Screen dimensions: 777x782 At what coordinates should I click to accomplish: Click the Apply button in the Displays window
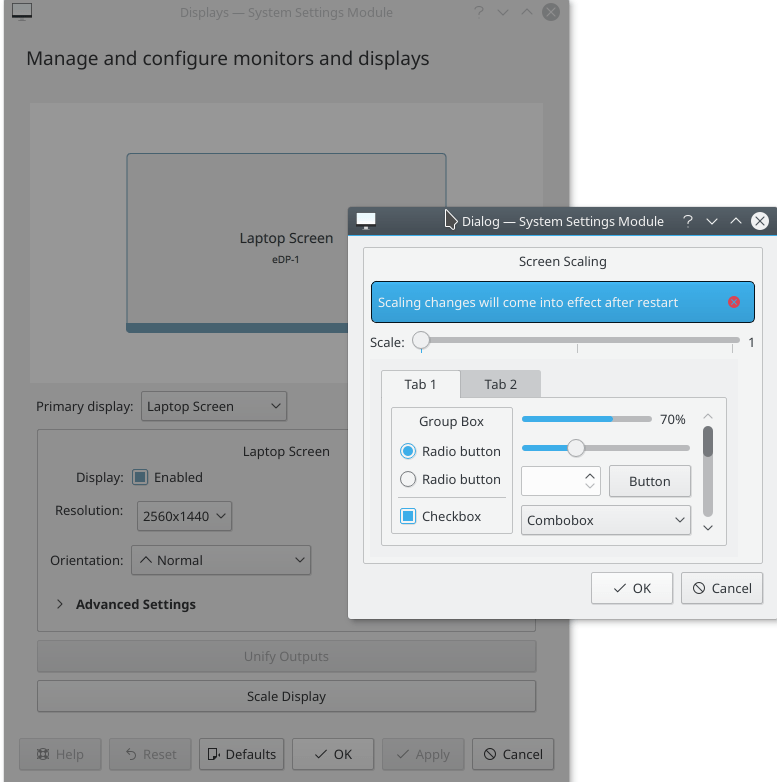coord(423,754)
